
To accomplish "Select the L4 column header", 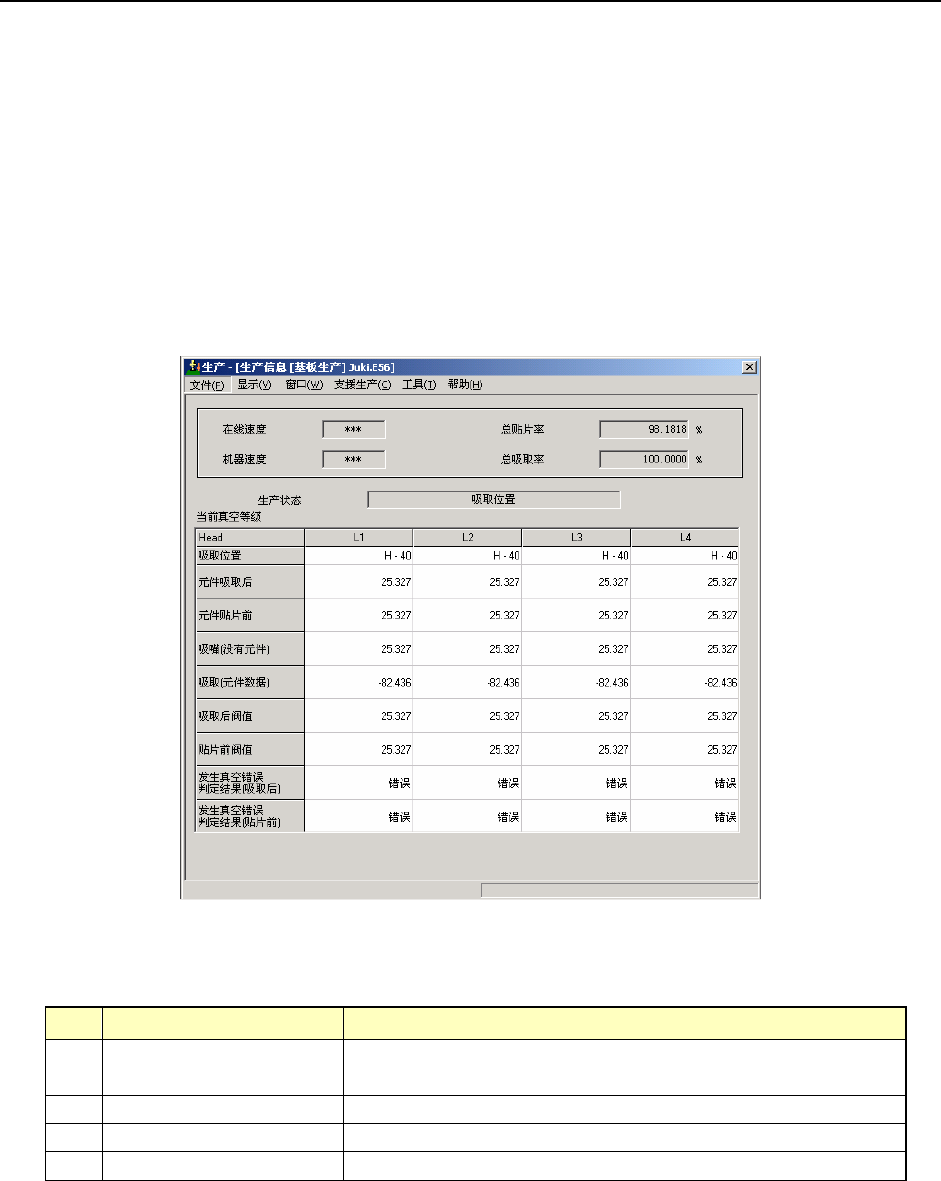I will [x=685, y=537].
